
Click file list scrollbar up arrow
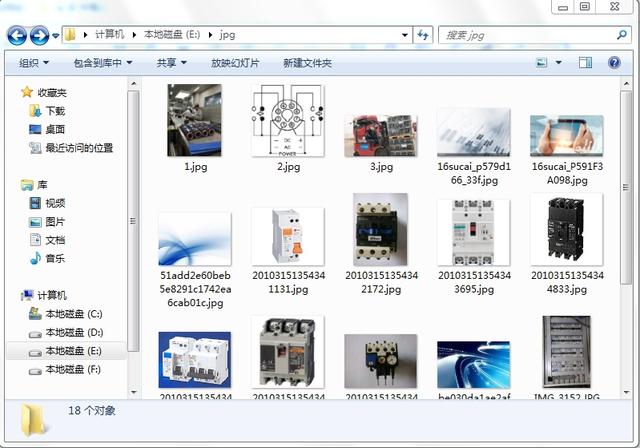point(626,84)
